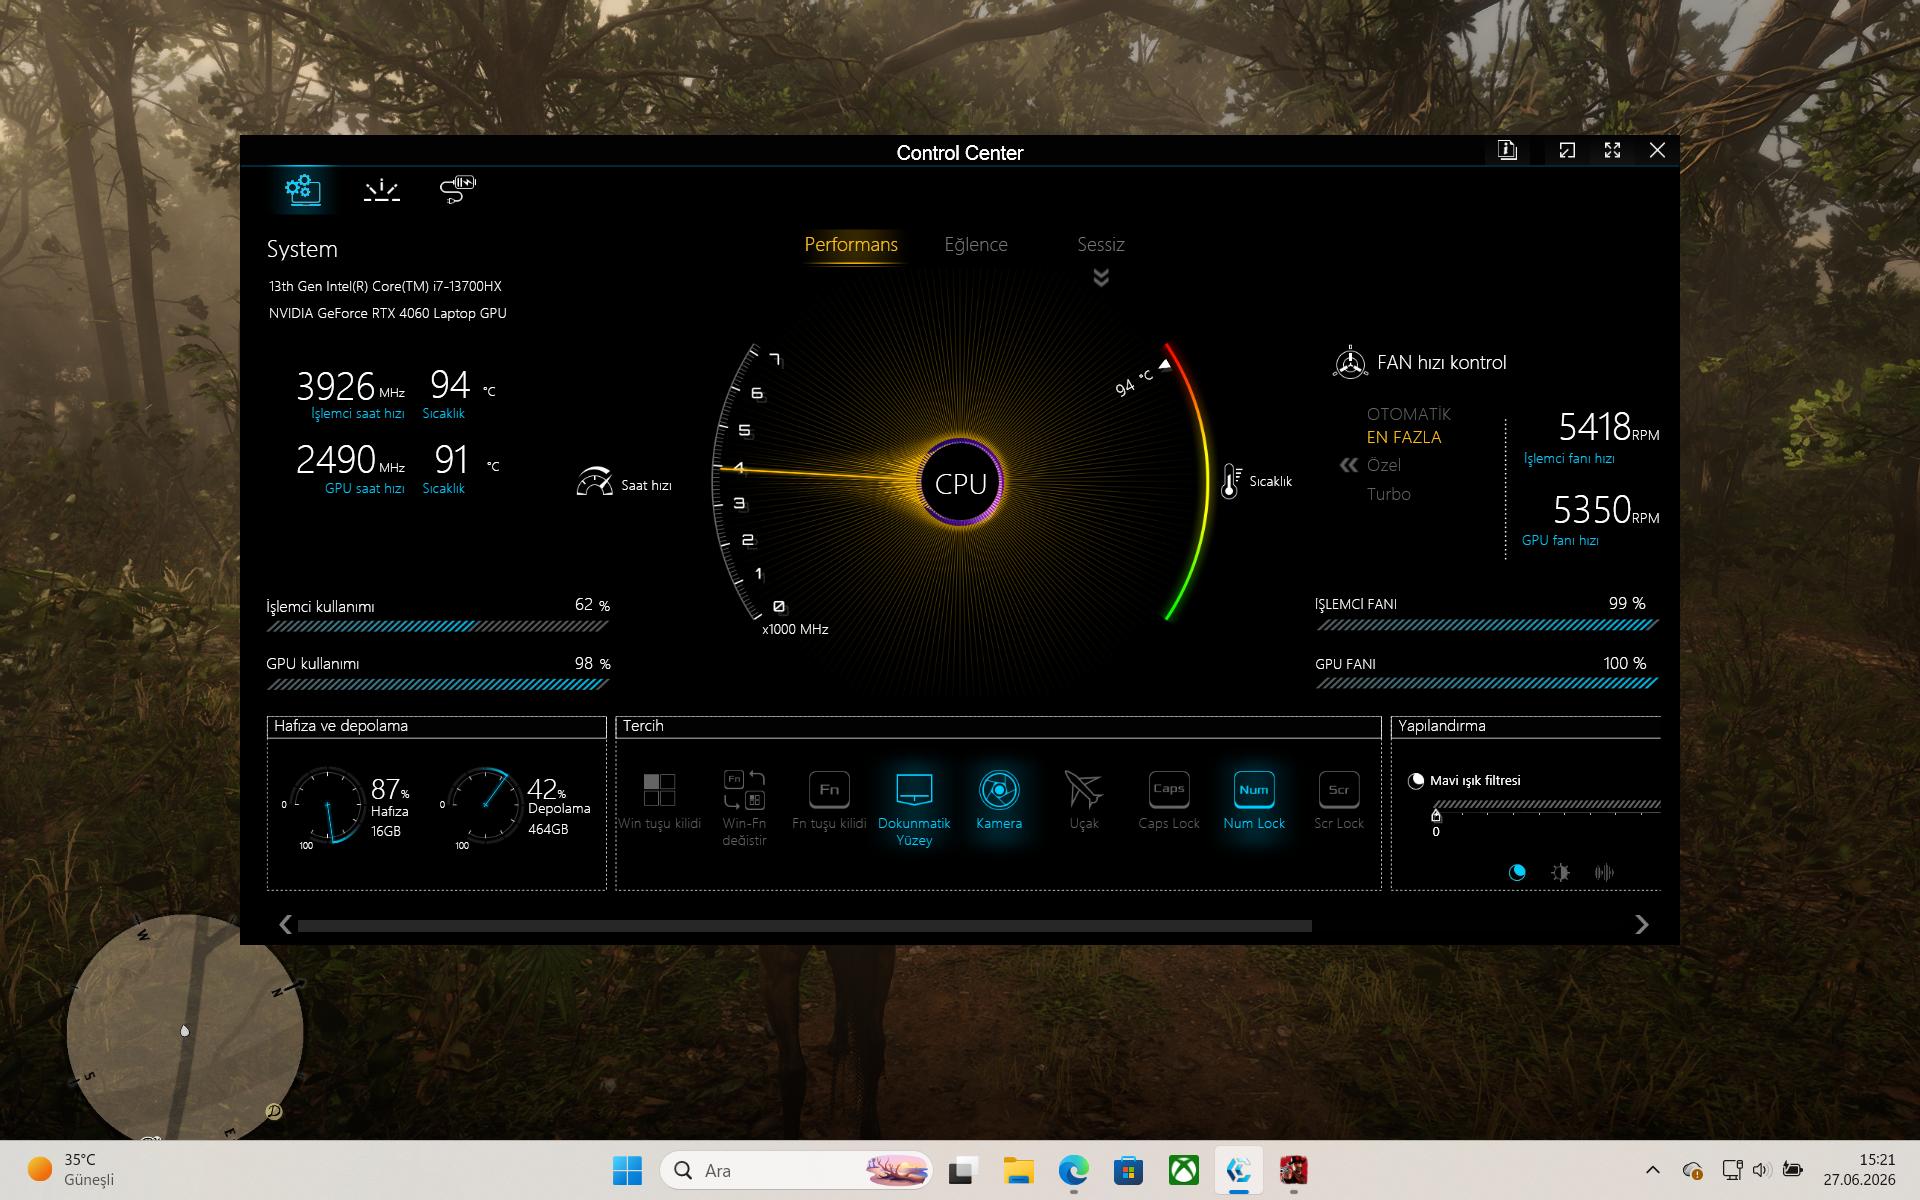
Task: Open the weather widget showing 35°C
Action: (x=72, y=1170)
